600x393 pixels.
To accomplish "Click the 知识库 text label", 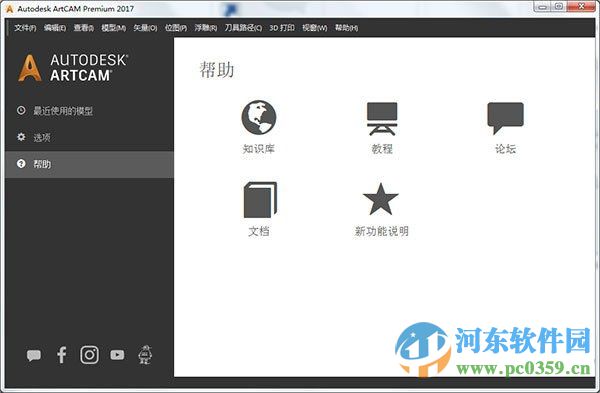I will 259,149.
